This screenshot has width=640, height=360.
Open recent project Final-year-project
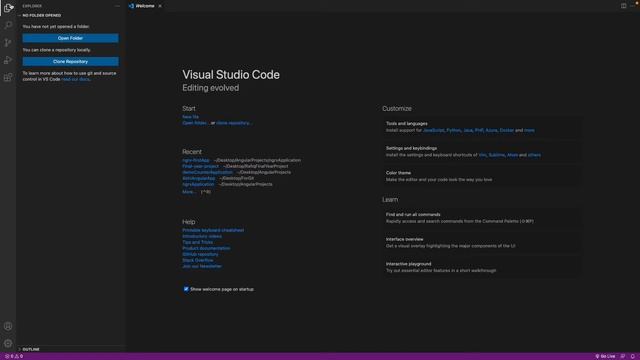pyautogui.click(x=200, y=166)
